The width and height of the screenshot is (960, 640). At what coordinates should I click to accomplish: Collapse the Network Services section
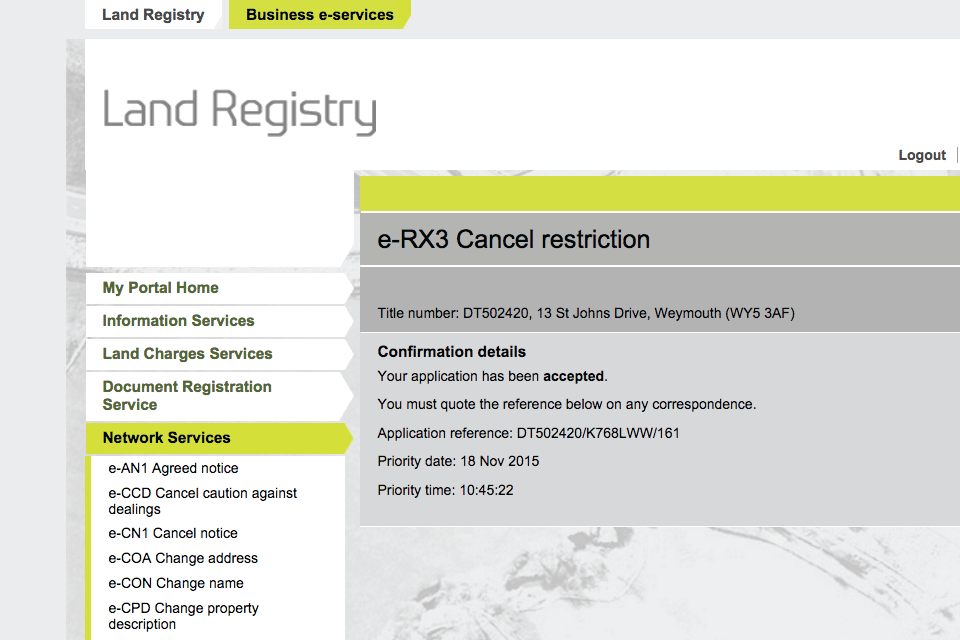166,438
